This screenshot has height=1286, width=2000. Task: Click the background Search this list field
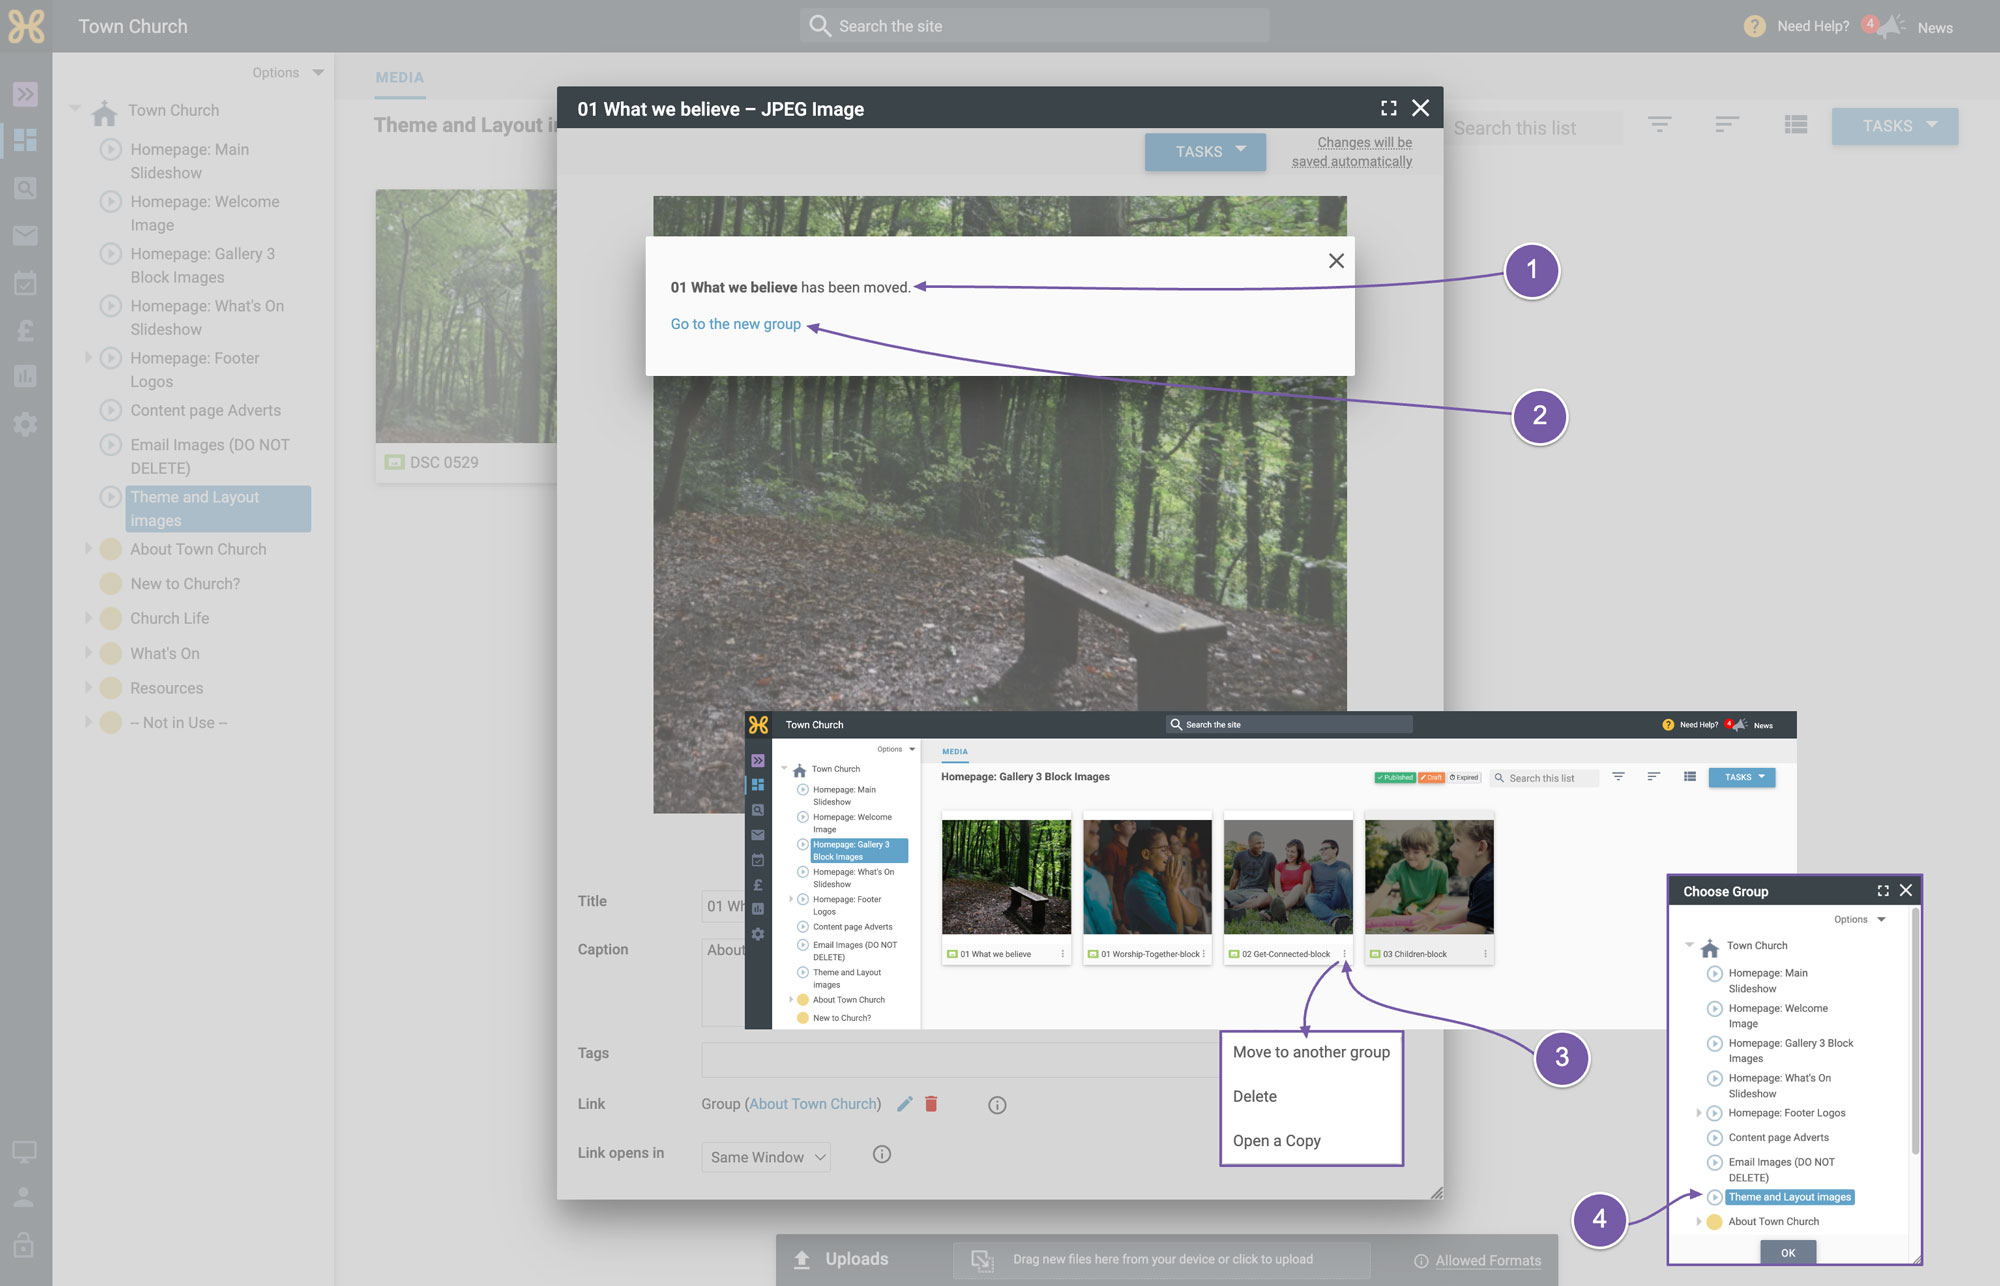[x=1535, y=128]
